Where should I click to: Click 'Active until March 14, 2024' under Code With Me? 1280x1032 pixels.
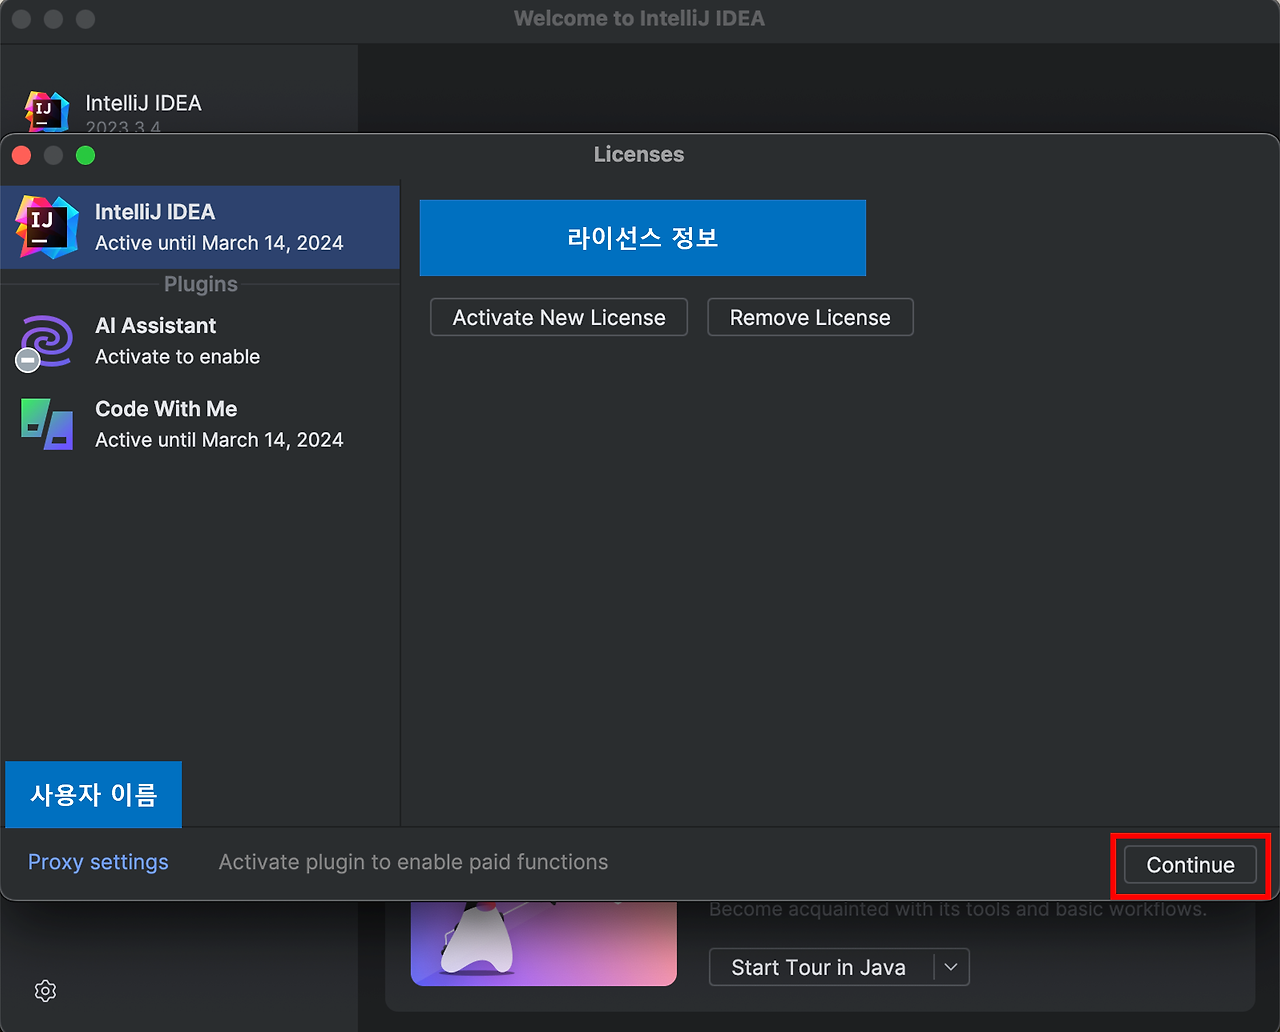coord(219,440)
